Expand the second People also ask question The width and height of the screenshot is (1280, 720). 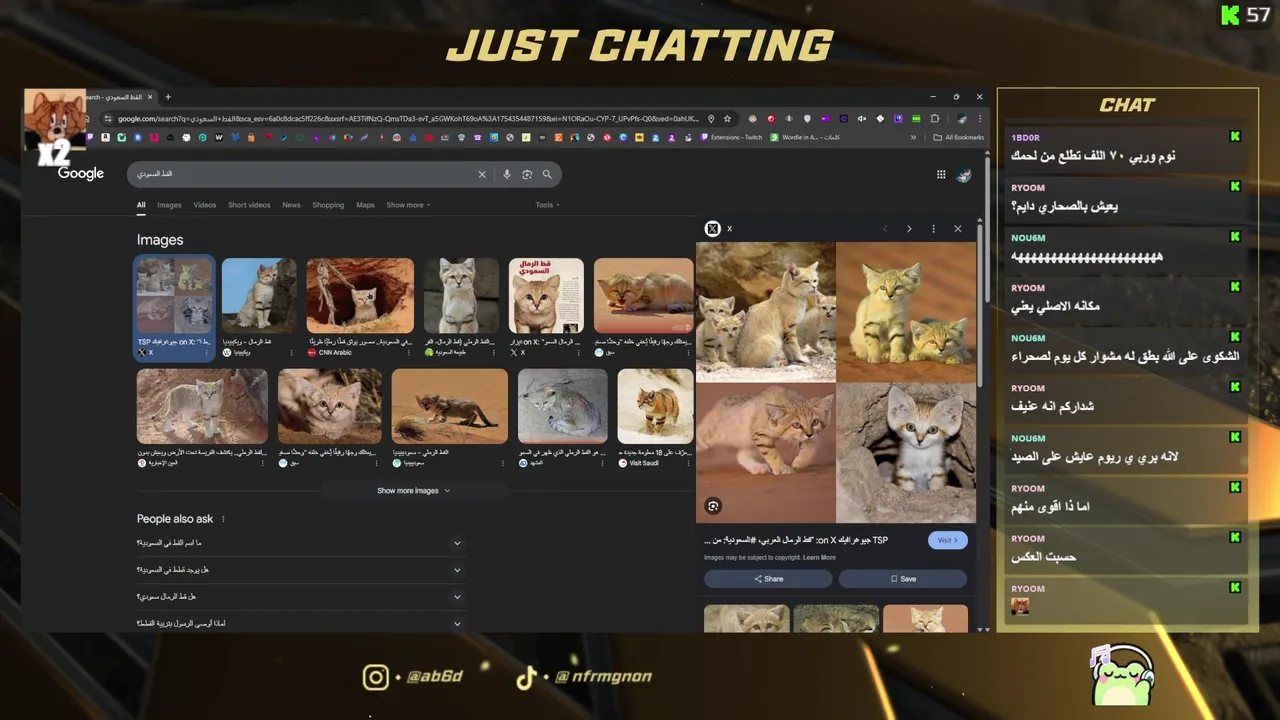pyautogui.click(x=299, y=570)
